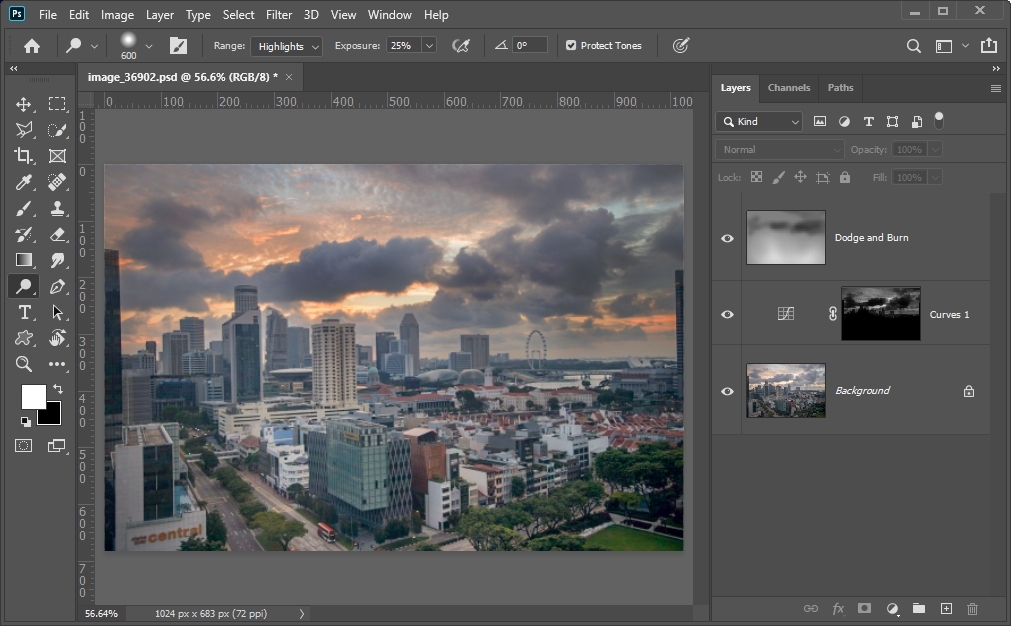Switch to the Channels tab
The image size is (1011, 626).
point(789,88)
